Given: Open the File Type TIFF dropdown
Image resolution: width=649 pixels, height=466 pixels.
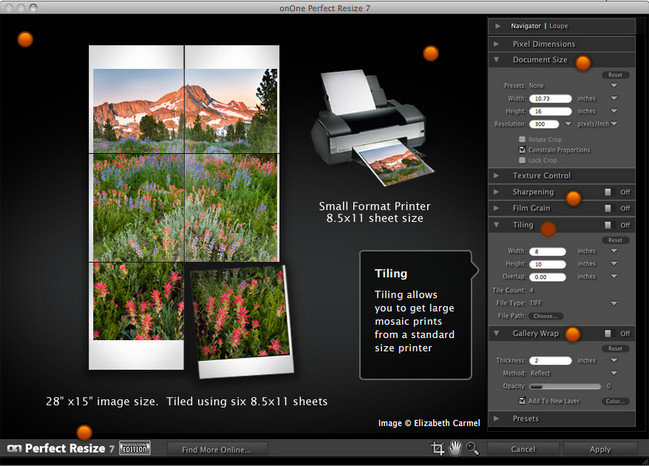Looking at the screenshot, I should pyautogui.click(x=614, y=303).
